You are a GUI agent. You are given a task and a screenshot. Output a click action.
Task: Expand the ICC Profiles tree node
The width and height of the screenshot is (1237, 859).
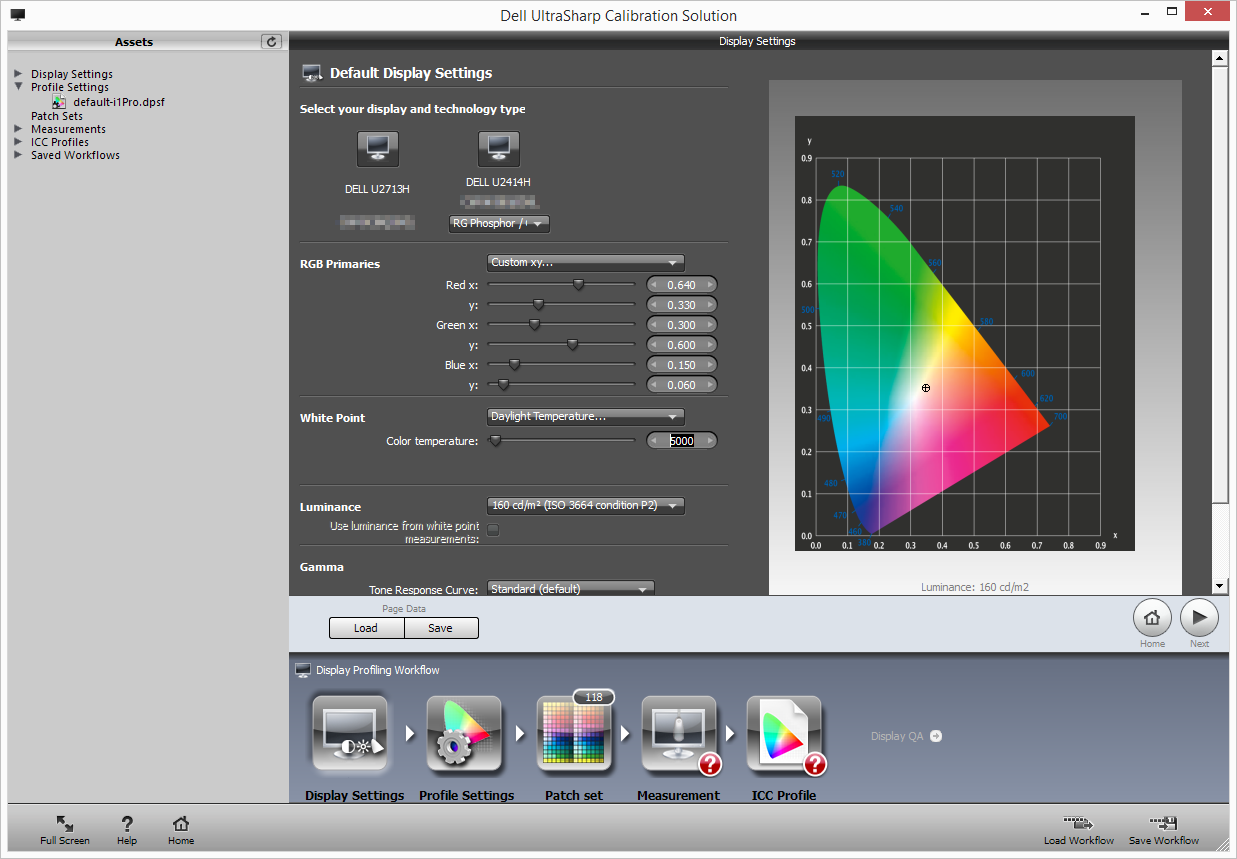click(19, 142)
